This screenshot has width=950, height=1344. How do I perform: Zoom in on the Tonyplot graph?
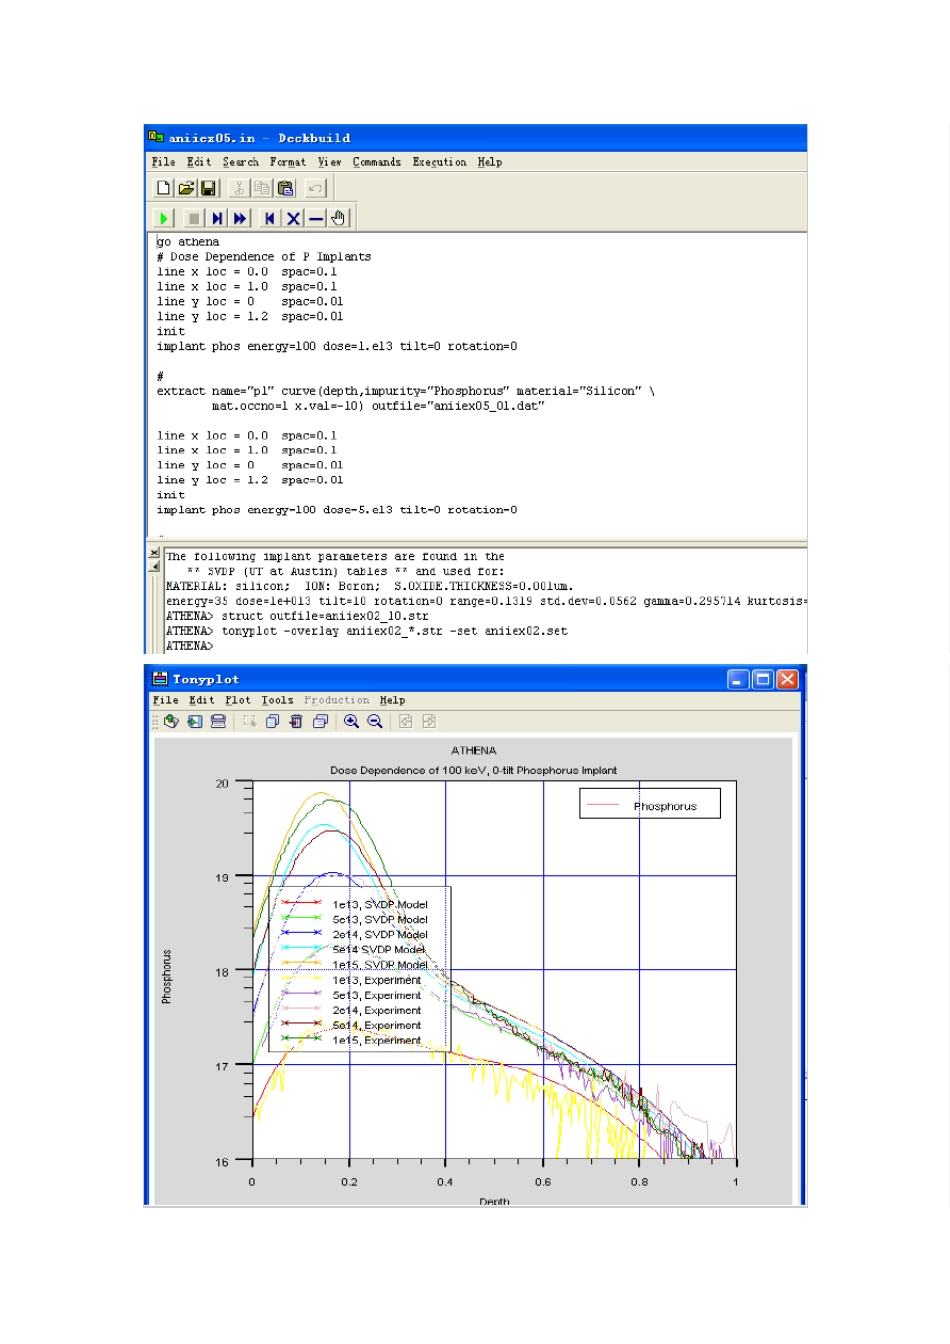pyautogui.click(x=351, y=721)
